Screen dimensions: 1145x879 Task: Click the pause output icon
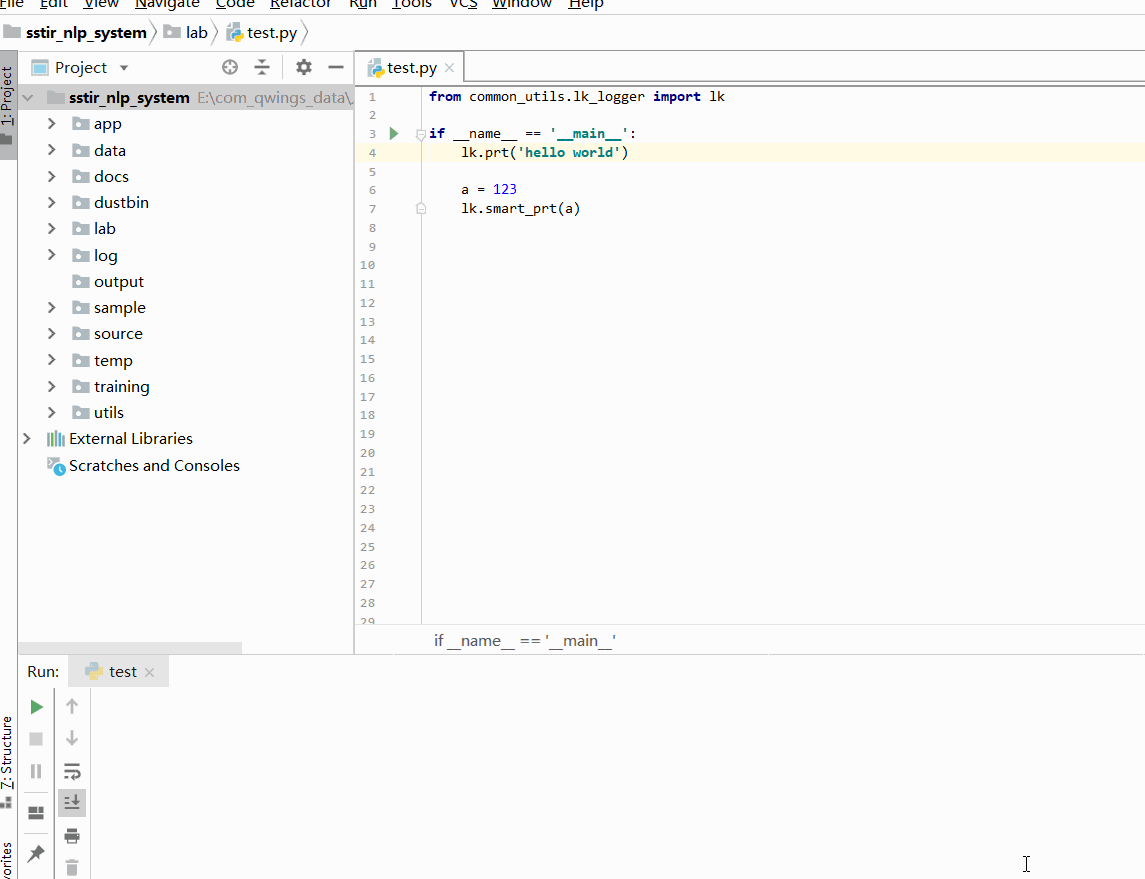[x=36, y=771]
